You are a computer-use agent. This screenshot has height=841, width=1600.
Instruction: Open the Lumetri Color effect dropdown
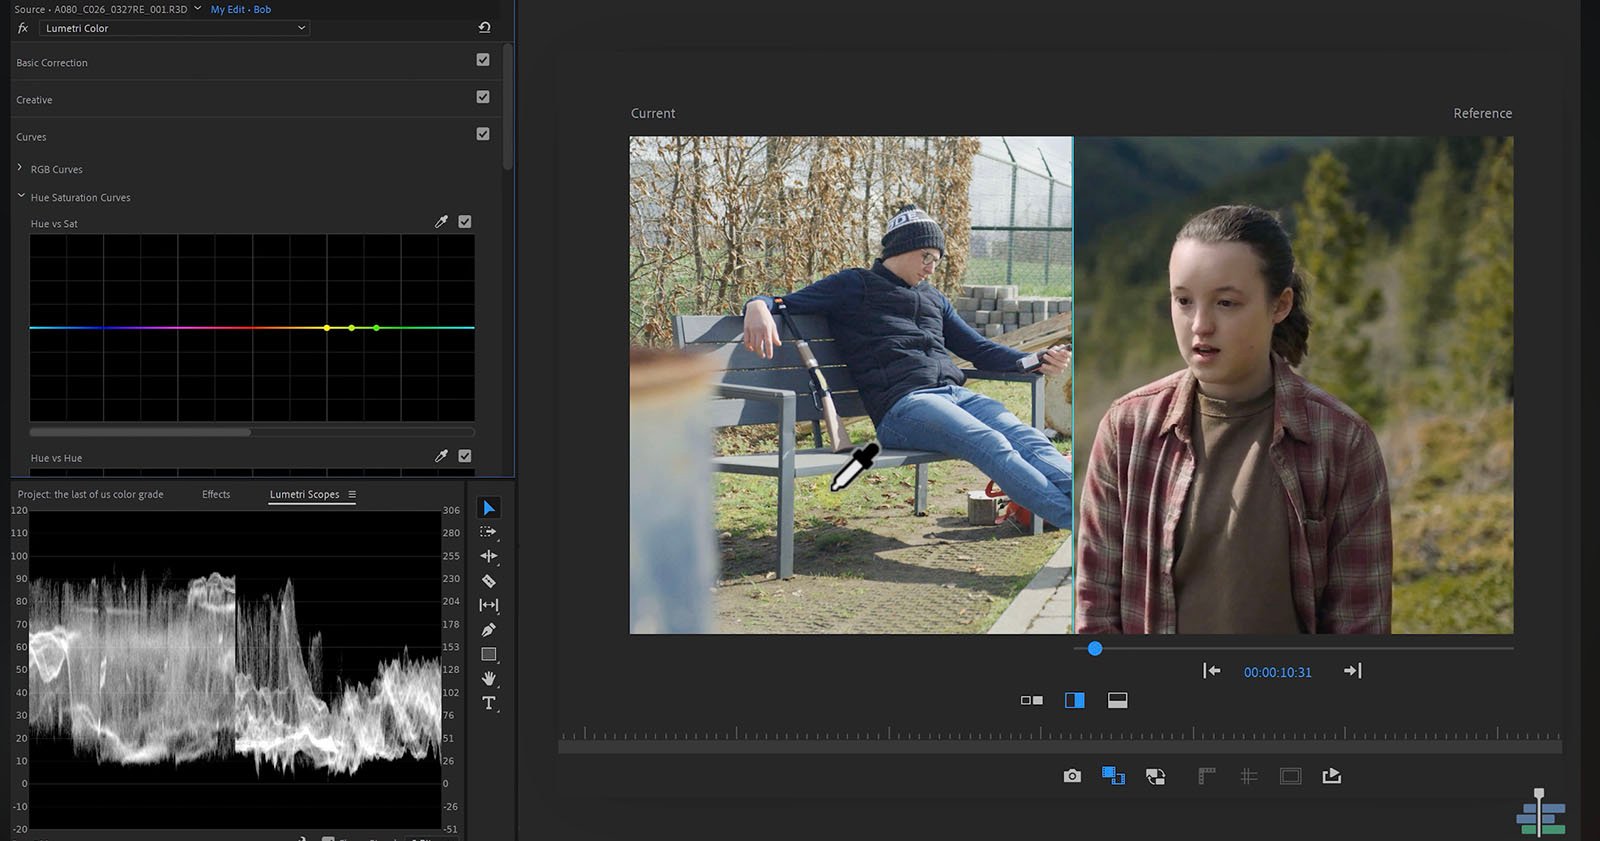175,28
